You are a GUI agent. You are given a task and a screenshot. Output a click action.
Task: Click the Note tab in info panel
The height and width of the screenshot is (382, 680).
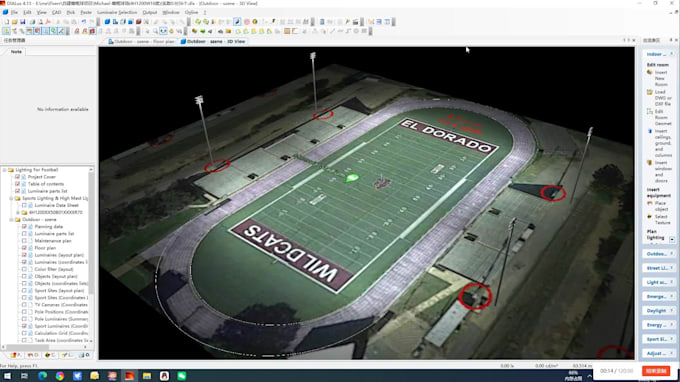point(16,52)
